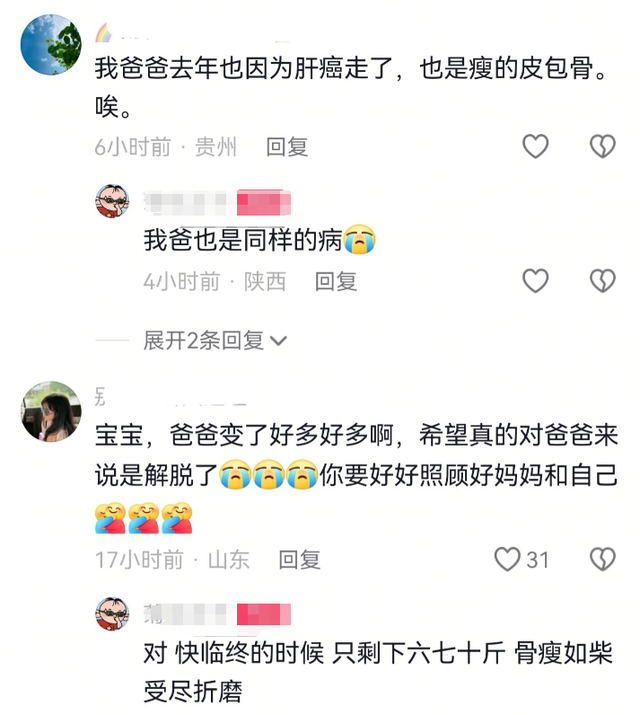This screenshot has width=640, height=715.
Task: Open the cartoon avatar on the bottom reply
Action: [x=112, y=614]
